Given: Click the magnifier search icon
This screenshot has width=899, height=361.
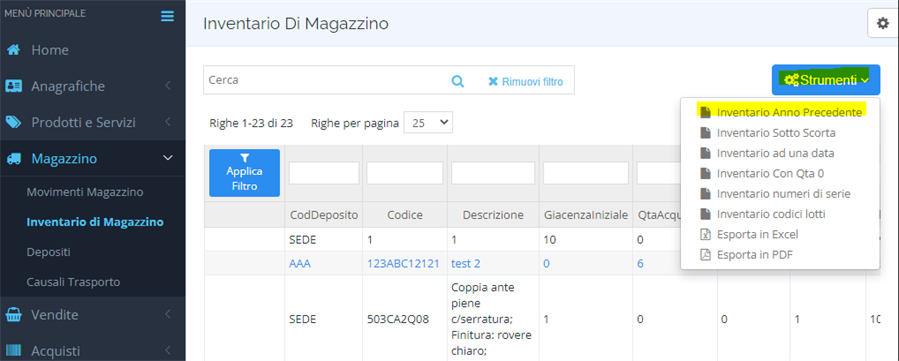Looking at the screenshot, I should click(458, 81).
